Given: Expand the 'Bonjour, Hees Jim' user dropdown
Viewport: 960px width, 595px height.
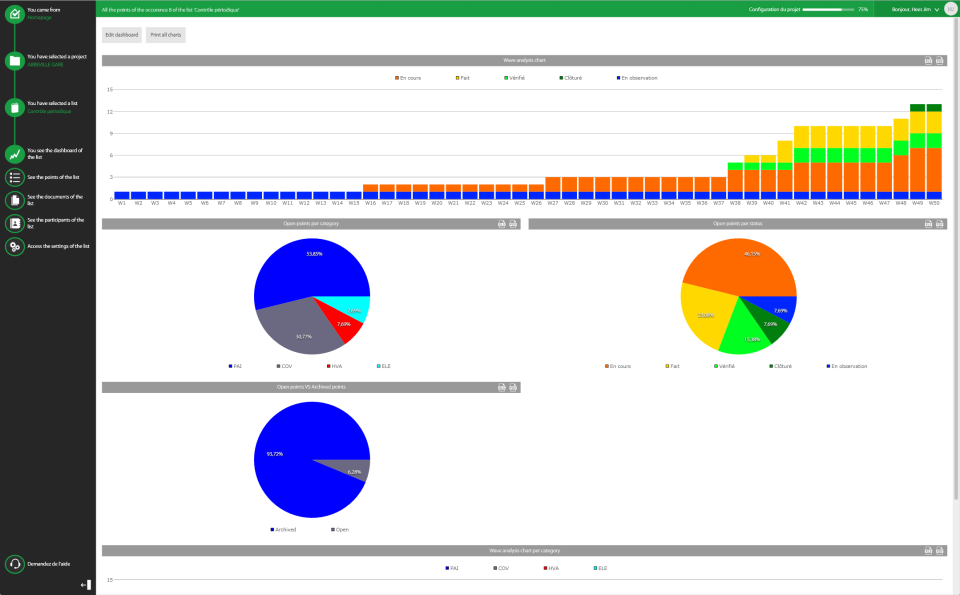Looking at the screenshot, I should [915, 9].
